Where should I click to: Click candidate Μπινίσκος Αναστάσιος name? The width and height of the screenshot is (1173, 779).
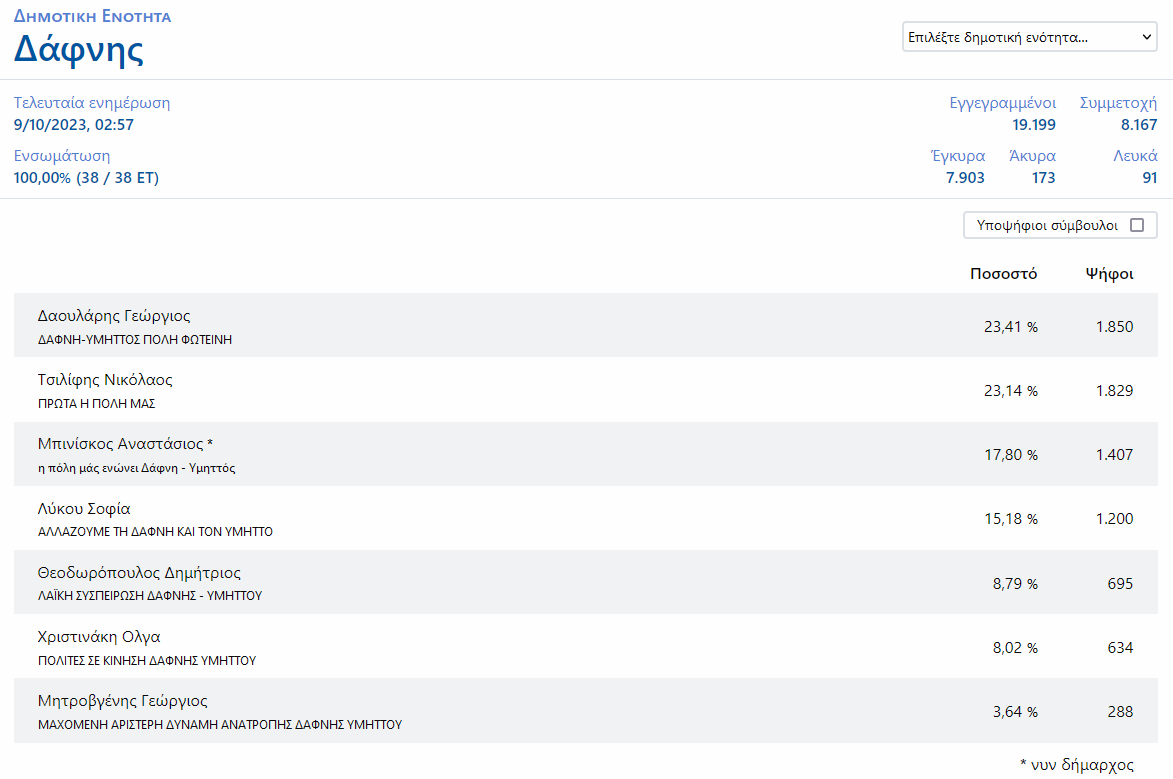[125, 444]
